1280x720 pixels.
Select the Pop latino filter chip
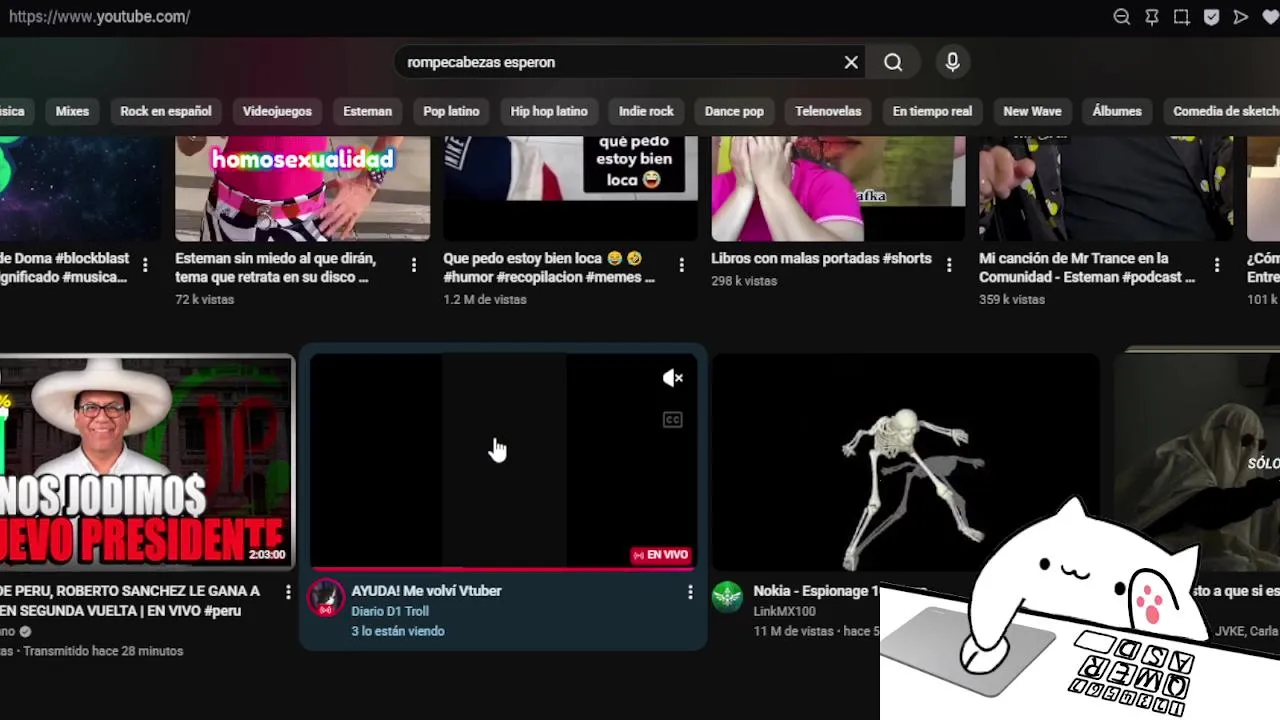pos(451,111)
